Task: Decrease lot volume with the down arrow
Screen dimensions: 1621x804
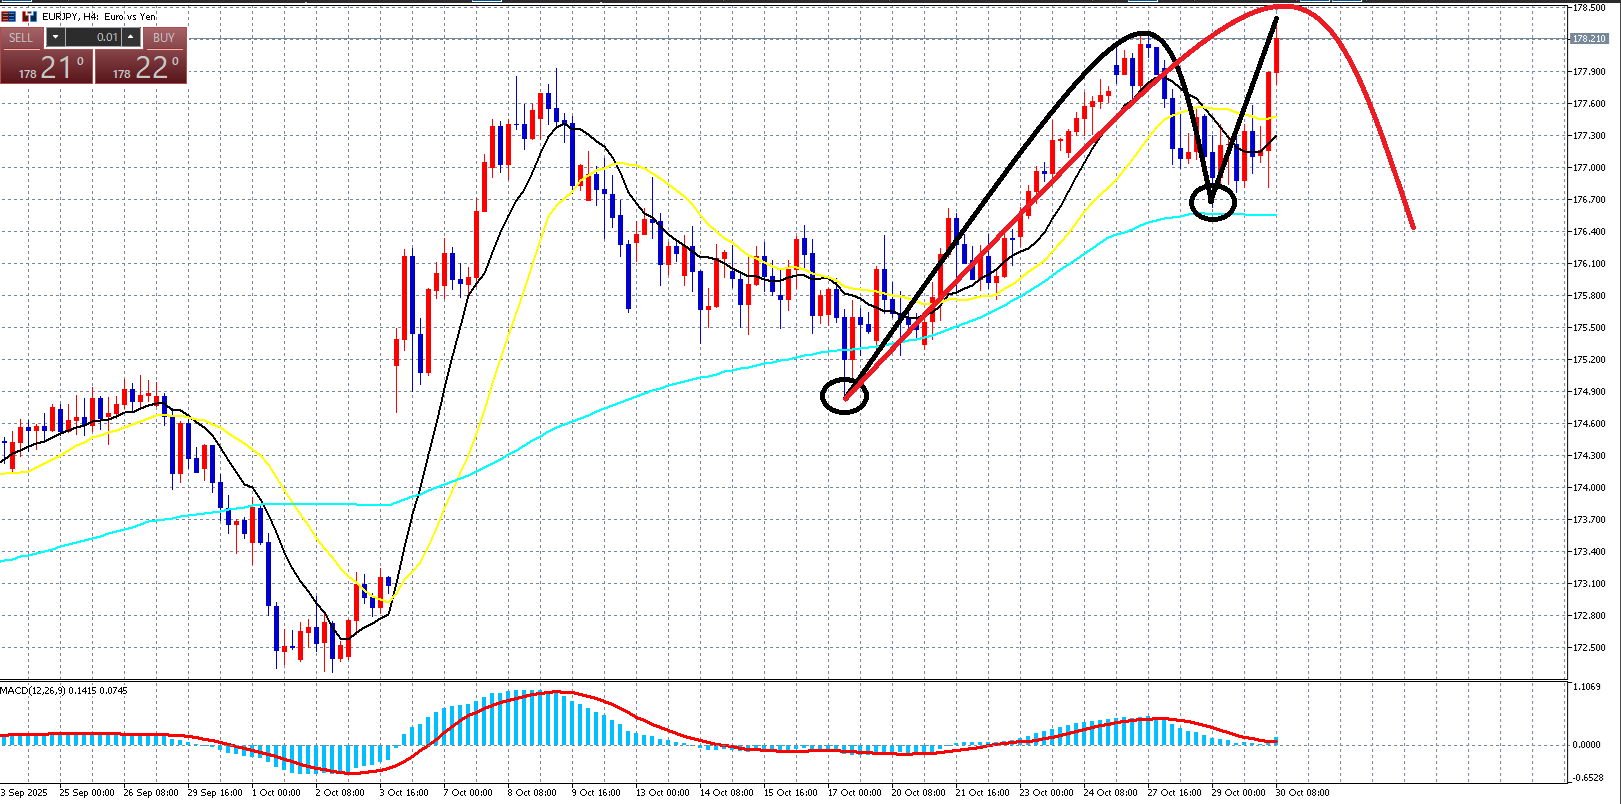Action: [x=55, y=38]
